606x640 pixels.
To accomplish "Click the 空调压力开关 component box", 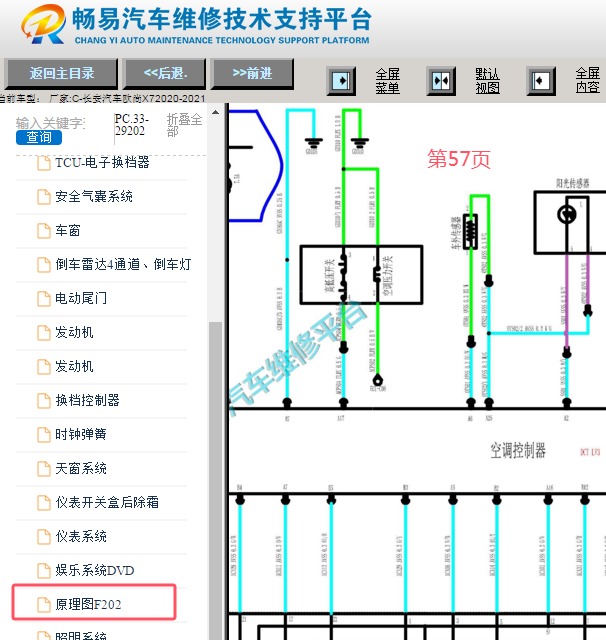I will (x=361, y=275).
